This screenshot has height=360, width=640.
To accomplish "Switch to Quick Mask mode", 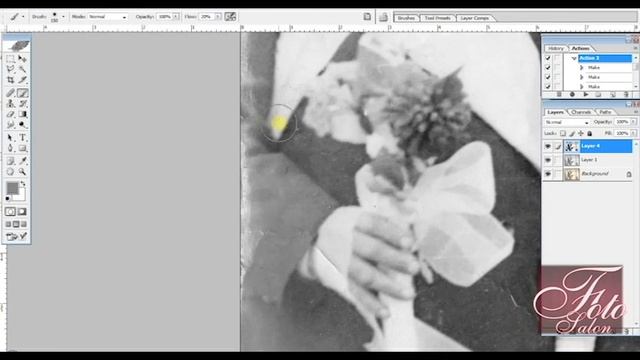I will (x=22, y=211).
